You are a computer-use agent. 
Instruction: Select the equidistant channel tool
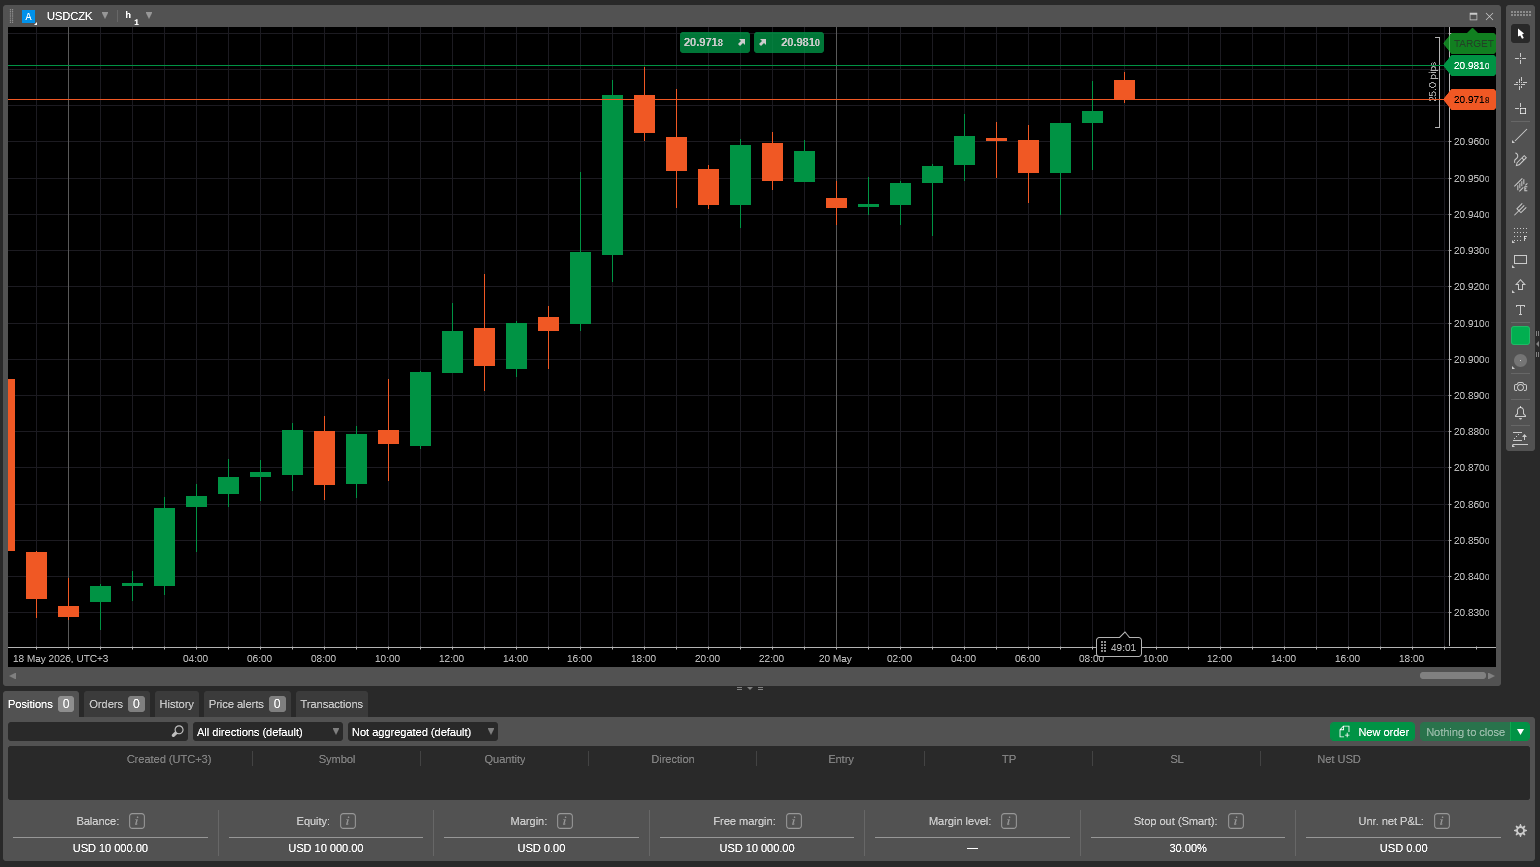pos(1520,185)
